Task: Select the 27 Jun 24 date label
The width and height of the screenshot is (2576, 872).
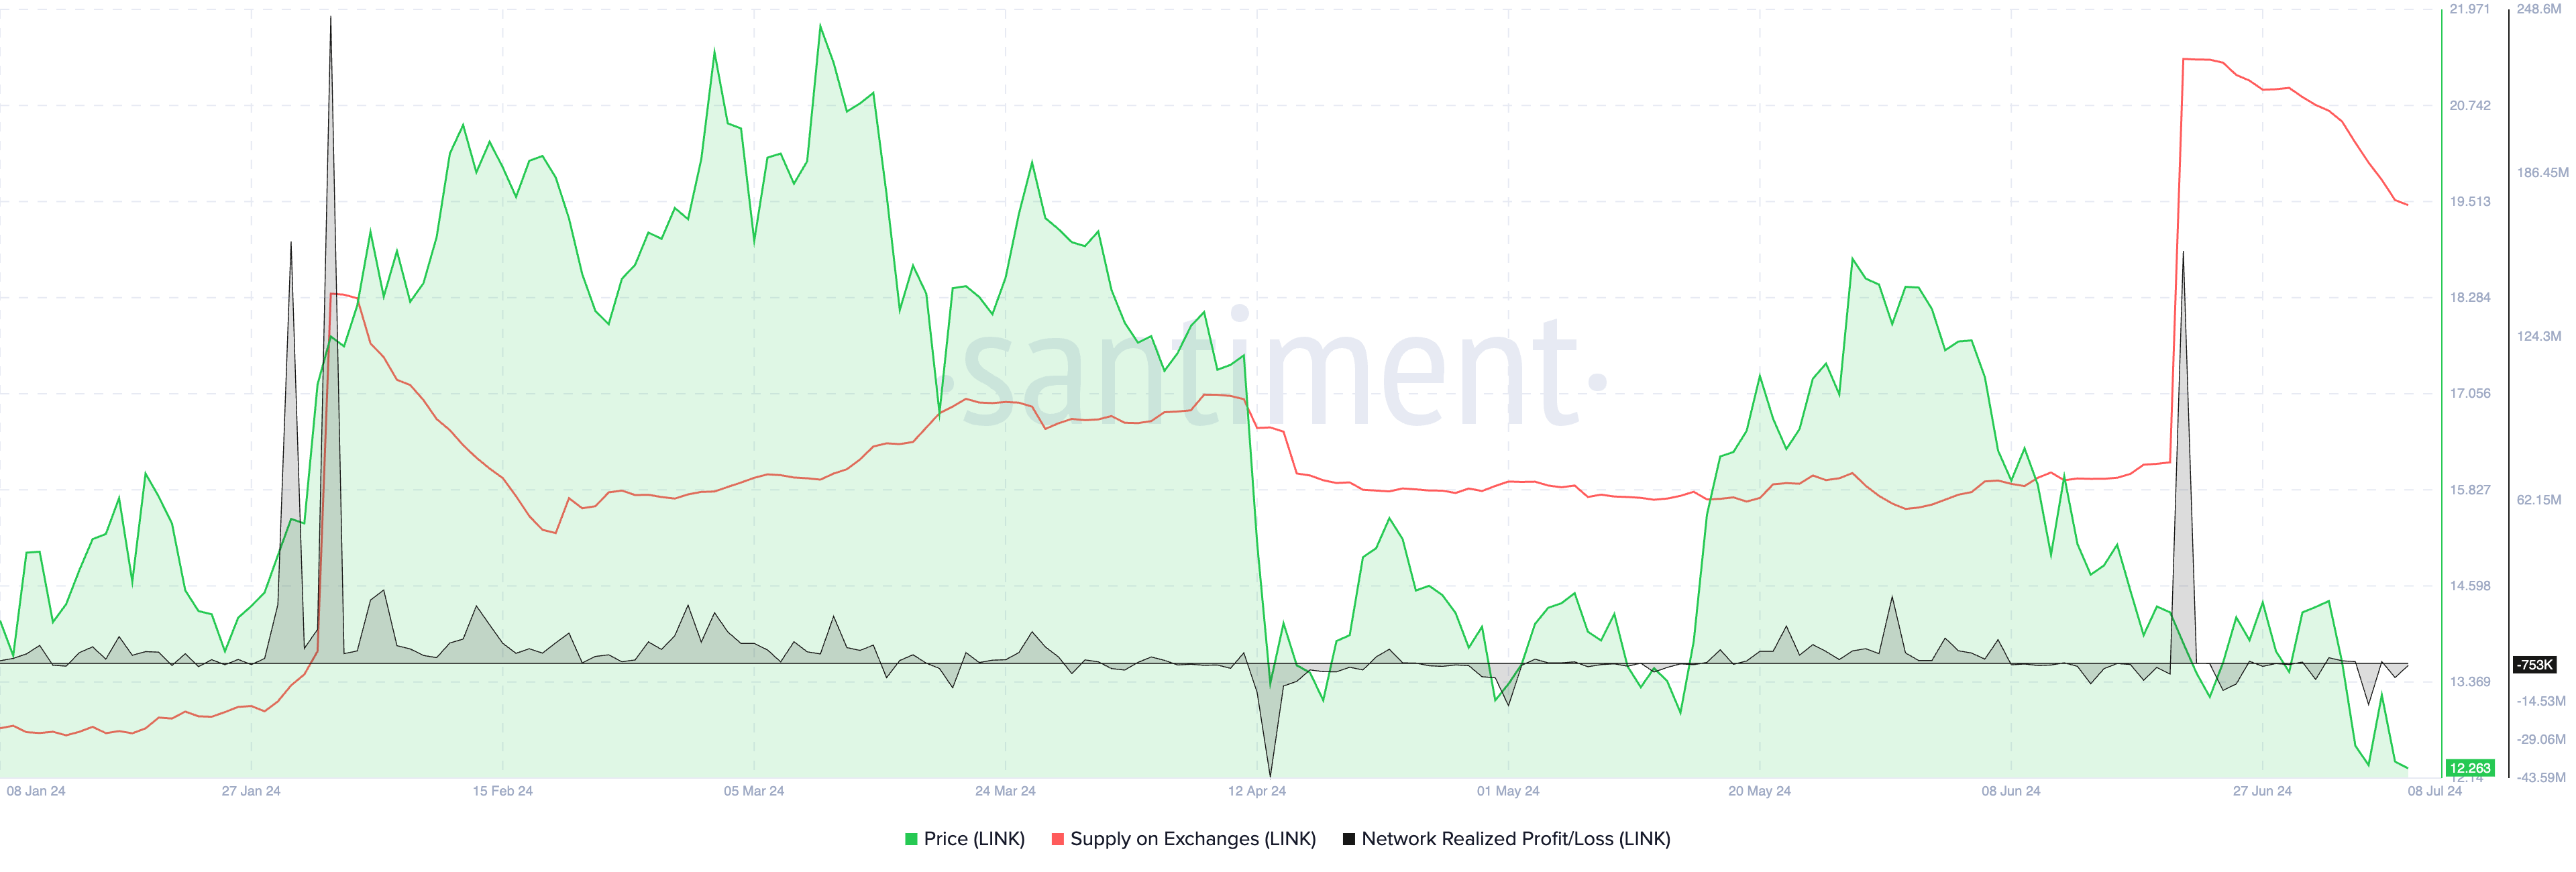Action: coord(2262,791)
